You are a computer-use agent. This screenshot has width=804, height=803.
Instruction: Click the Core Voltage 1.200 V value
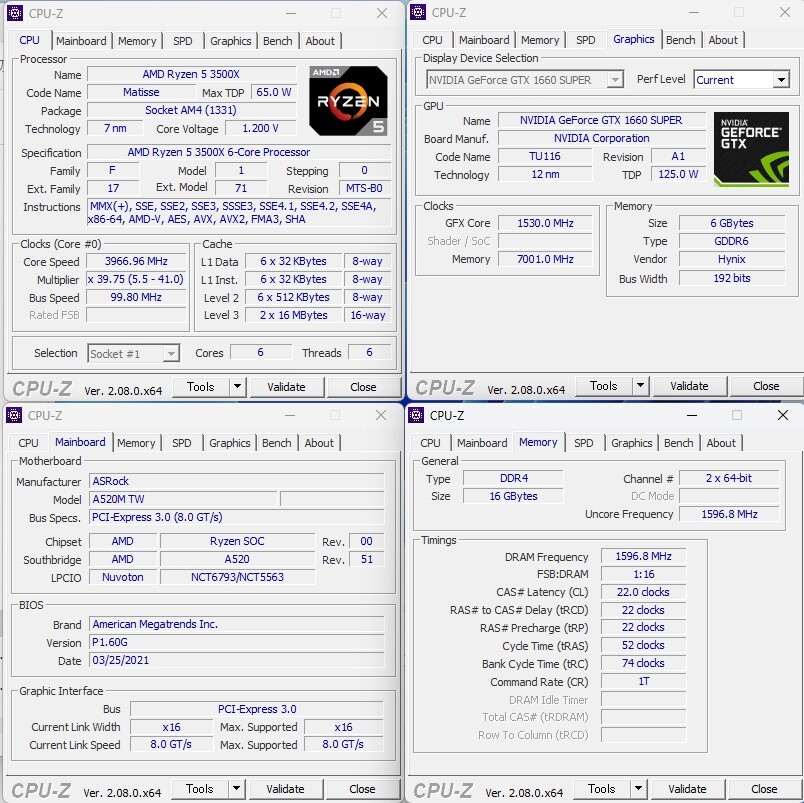(x=260, y=128)
